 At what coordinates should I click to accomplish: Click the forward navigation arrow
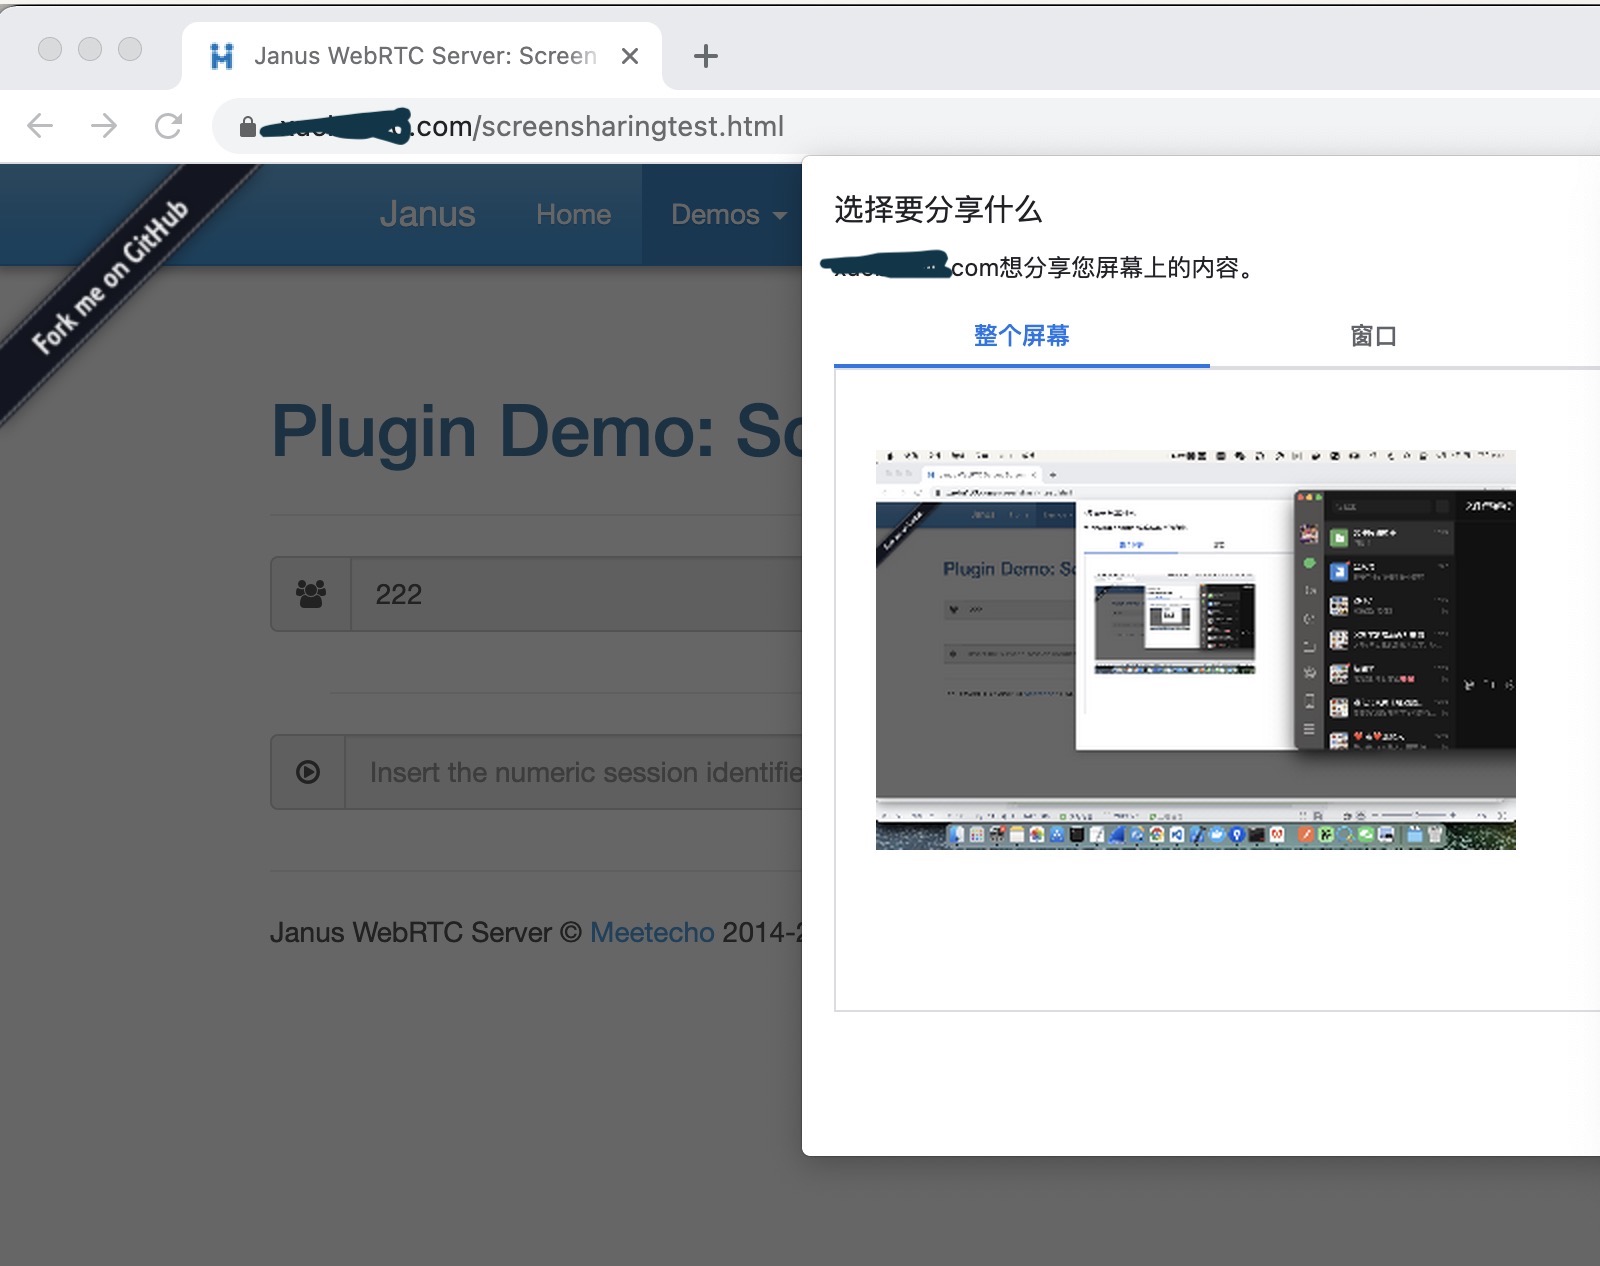(x=103, y=126)
